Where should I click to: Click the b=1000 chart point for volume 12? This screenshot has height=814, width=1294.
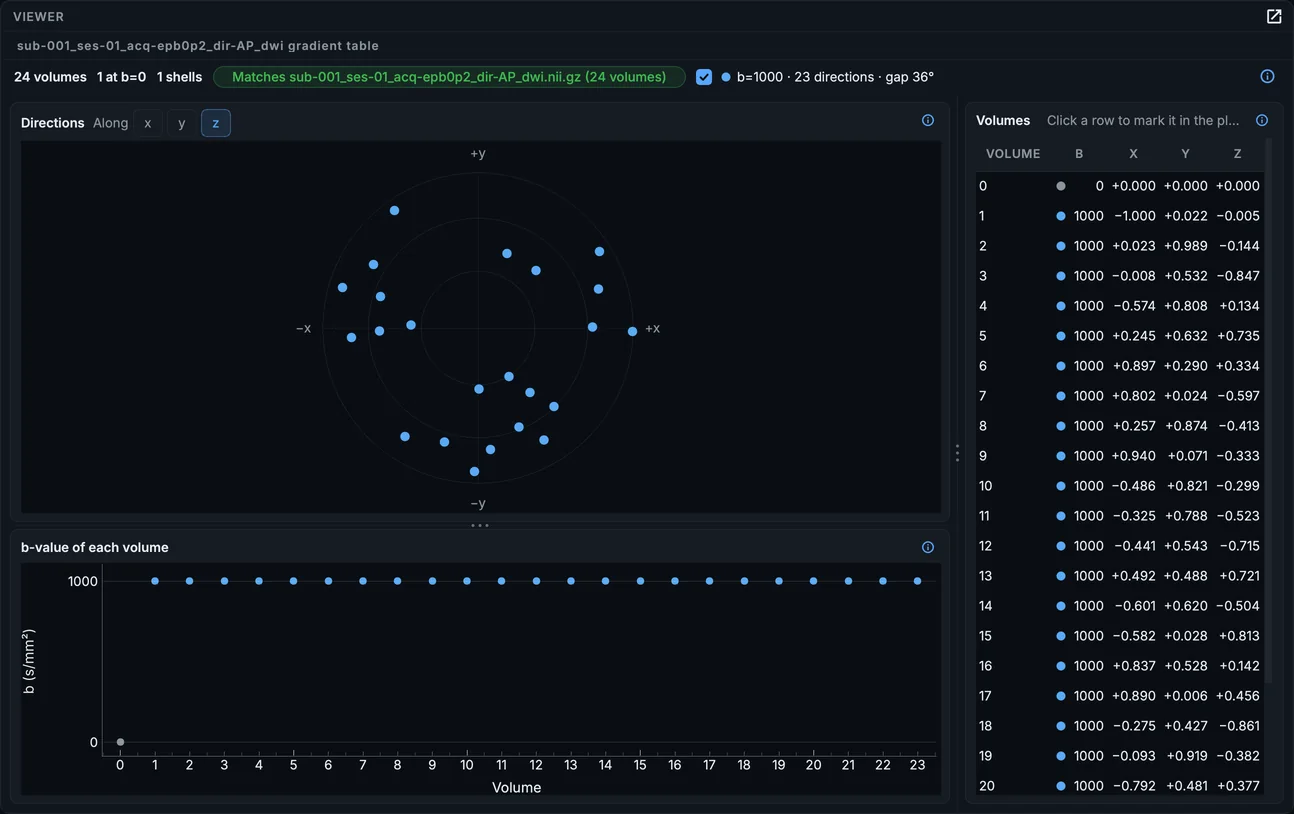536,581
